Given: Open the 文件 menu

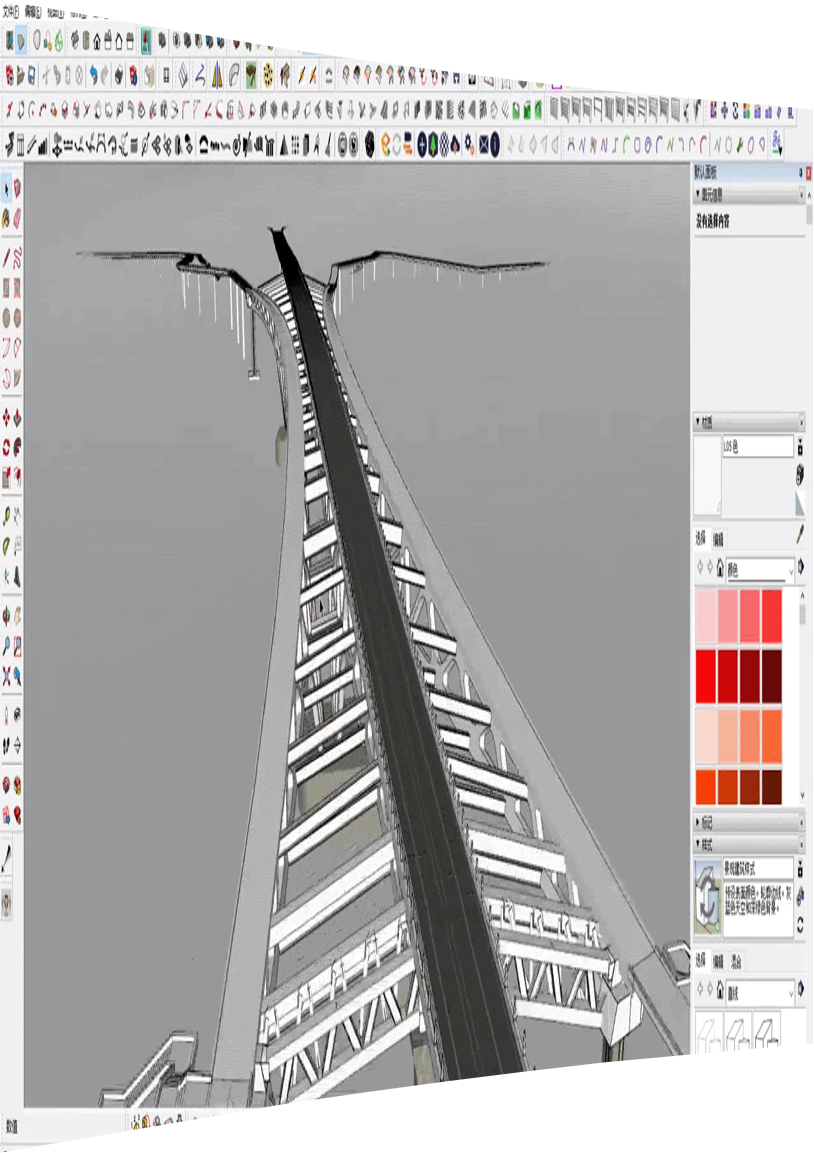Looking at the screenshot, I should click(x=10, y=13).
